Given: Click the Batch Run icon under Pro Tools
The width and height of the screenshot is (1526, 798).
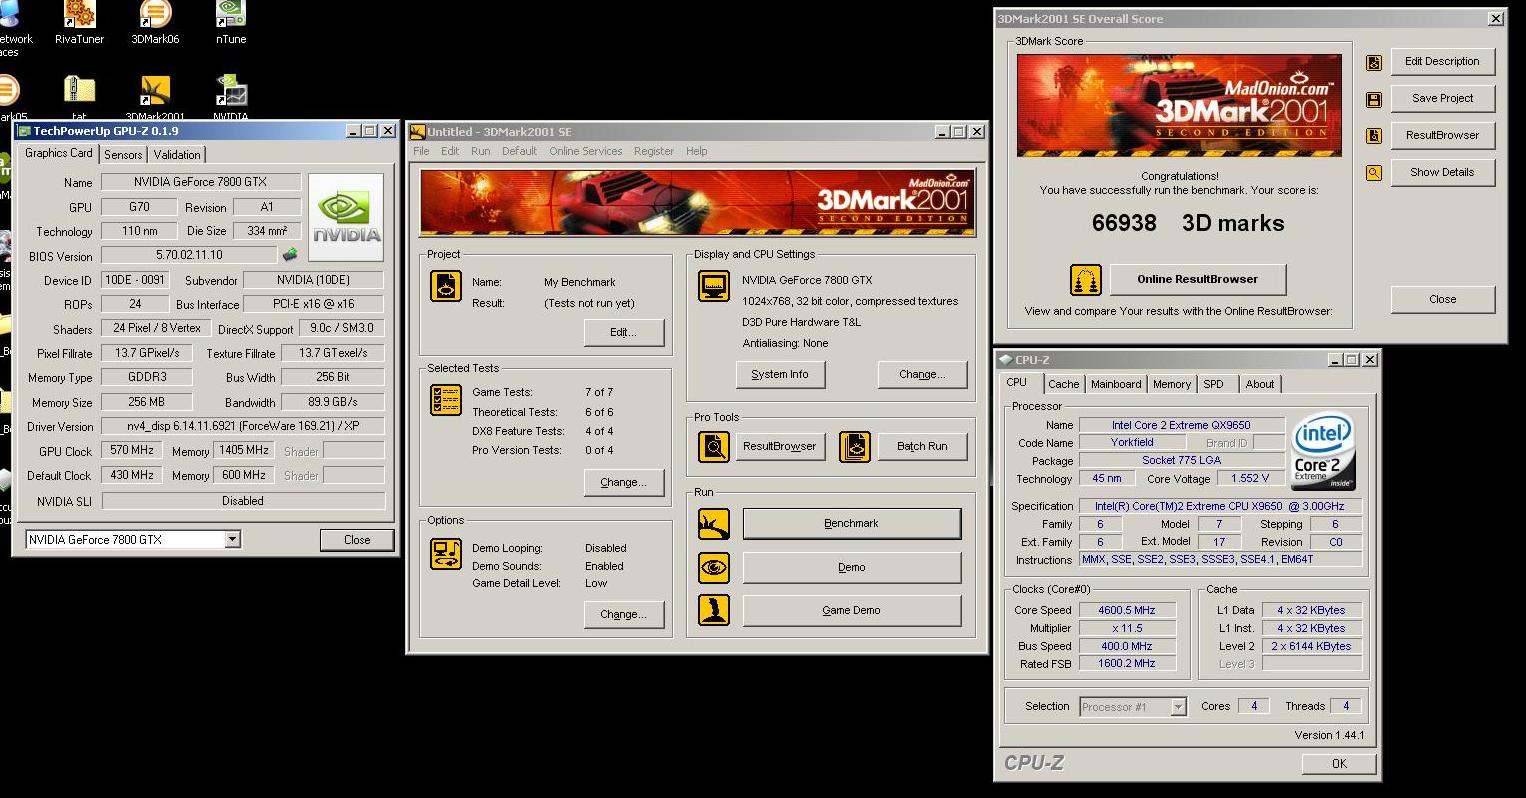Looking at the screenshot, I should click(x=855, y=446).
